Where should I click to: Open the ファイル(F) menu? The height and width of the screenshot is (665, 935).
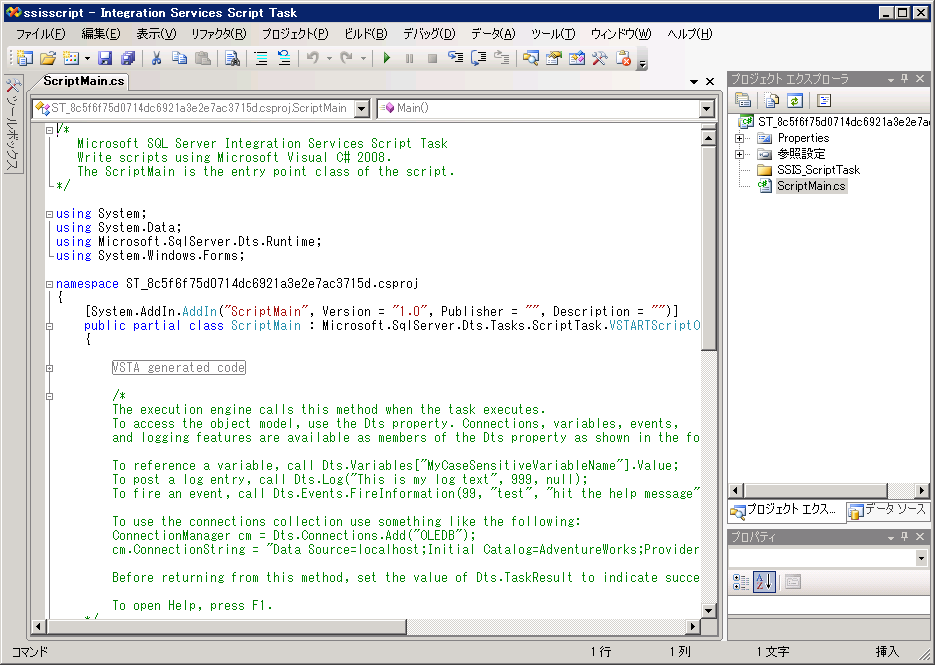pyautogui.click(x=41, y=34)
